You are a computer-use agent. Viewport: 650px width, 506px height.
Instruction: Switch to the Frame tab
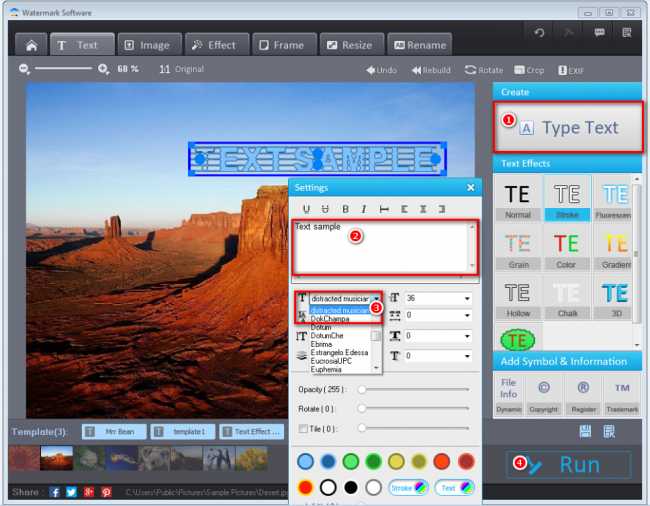[x=284, y=45]
